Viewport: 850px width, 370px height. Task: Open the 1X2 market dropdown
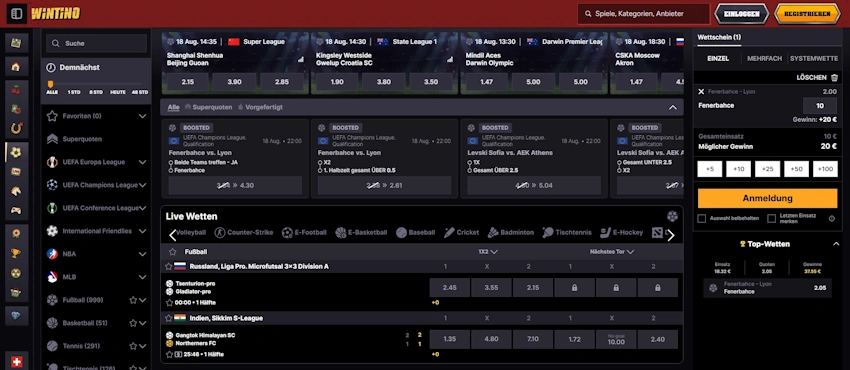(488, 252)
